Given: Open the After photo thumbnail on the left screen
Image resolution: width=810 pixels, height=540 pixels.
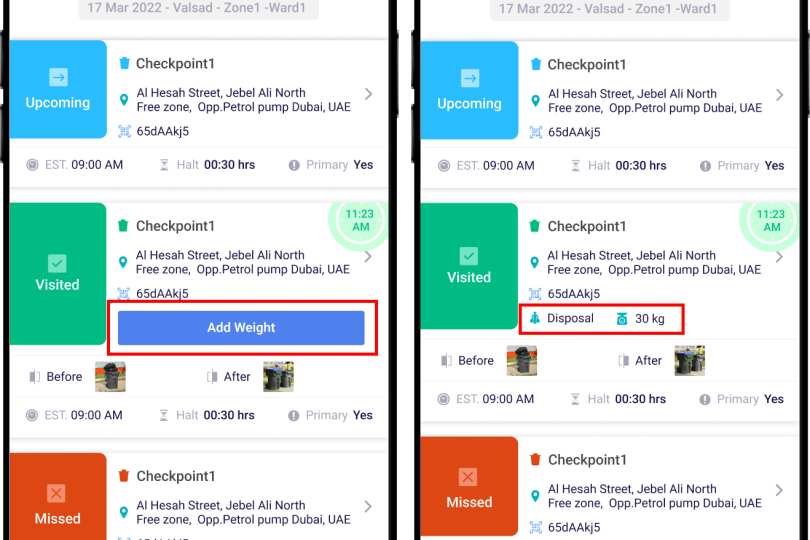Looking at the screenshot, I should [x=278, y=377].
